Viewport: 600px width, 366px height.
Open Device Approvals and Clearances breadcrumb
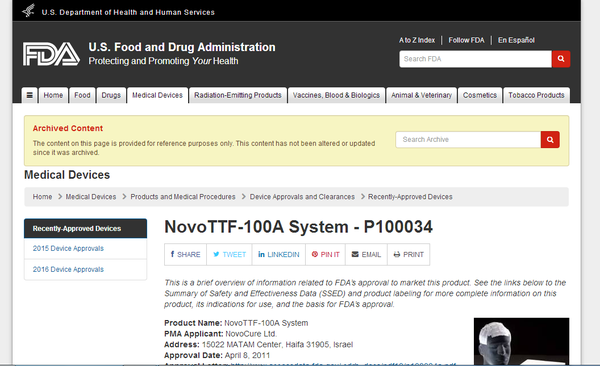[x=302, y=197]
